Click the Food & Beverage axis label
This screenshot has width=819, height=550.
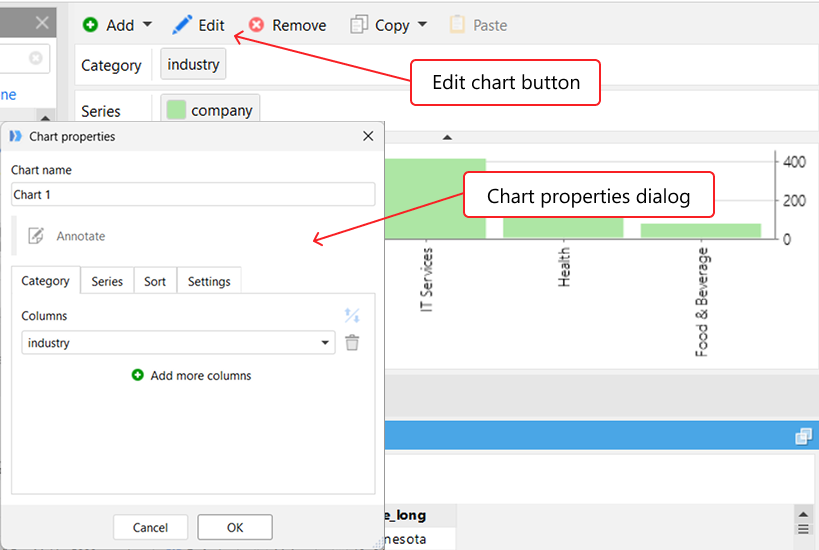701,302
